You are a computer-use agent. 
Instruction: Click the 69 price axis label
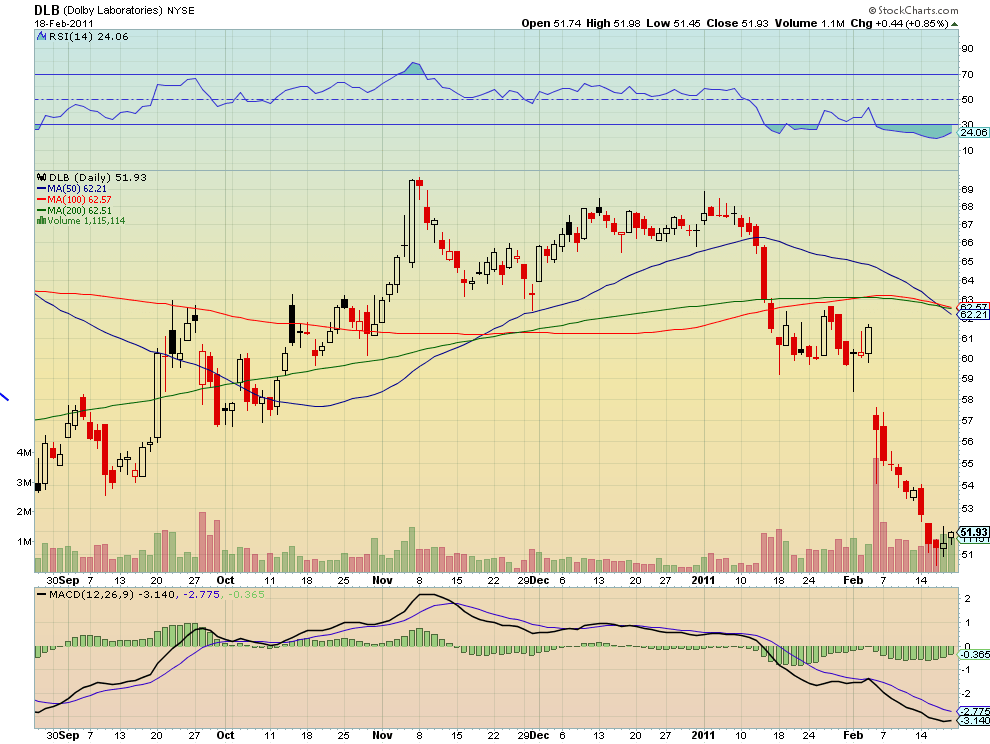(x=967, y=189)
